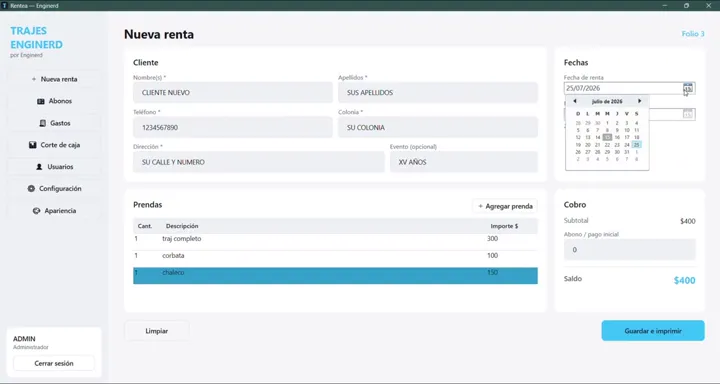720x384 pixels.
Task: Pick day 12 in the calendar
Action: (578, 137)
